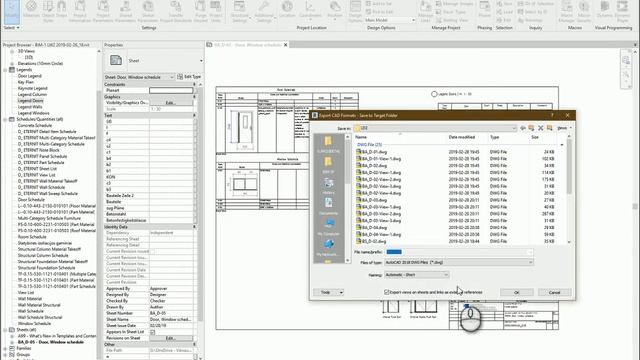
Task: Open Shared Parameters
Action: [x=125, y=11]
